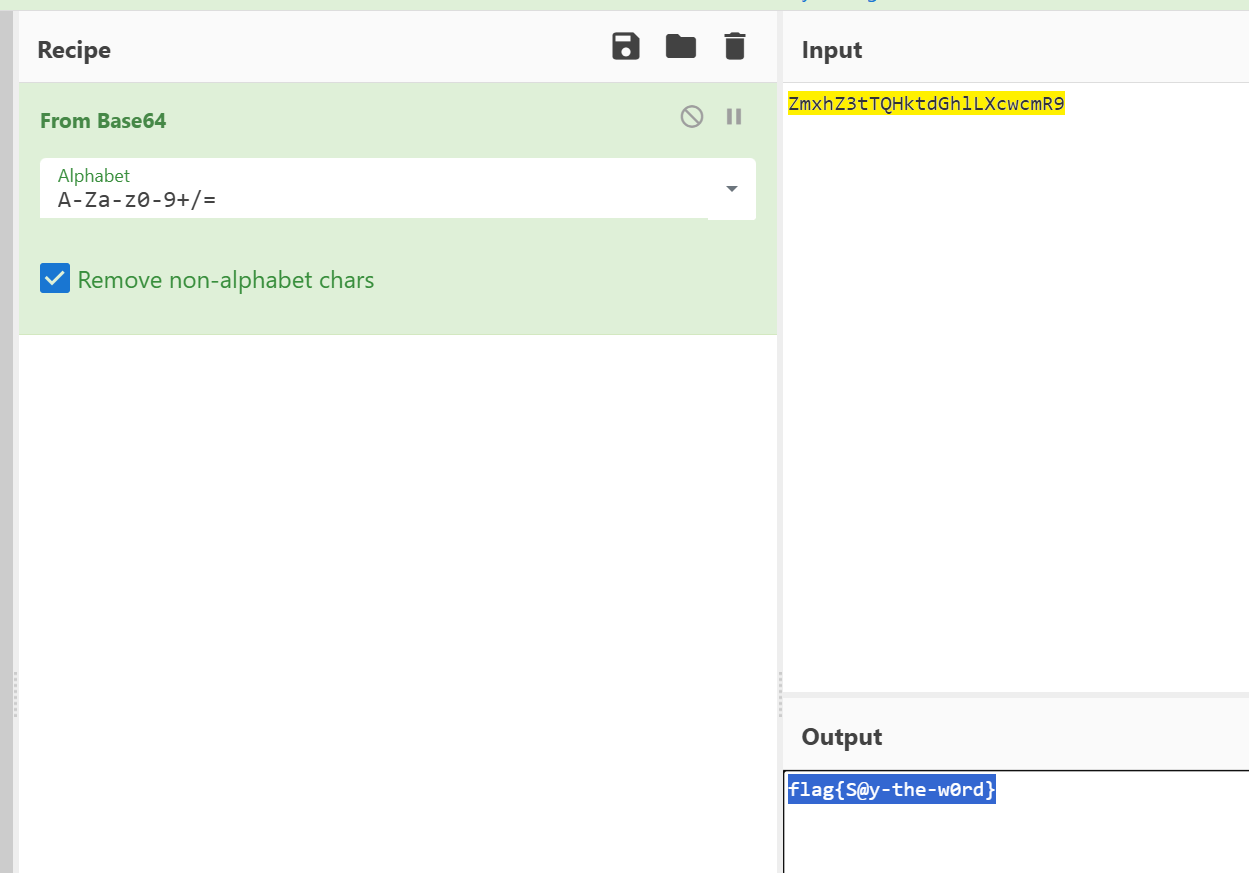This screenshot has width=1249, height=873.
Task: Disable the From Base64 operation
Action: (x=692, y=117)
